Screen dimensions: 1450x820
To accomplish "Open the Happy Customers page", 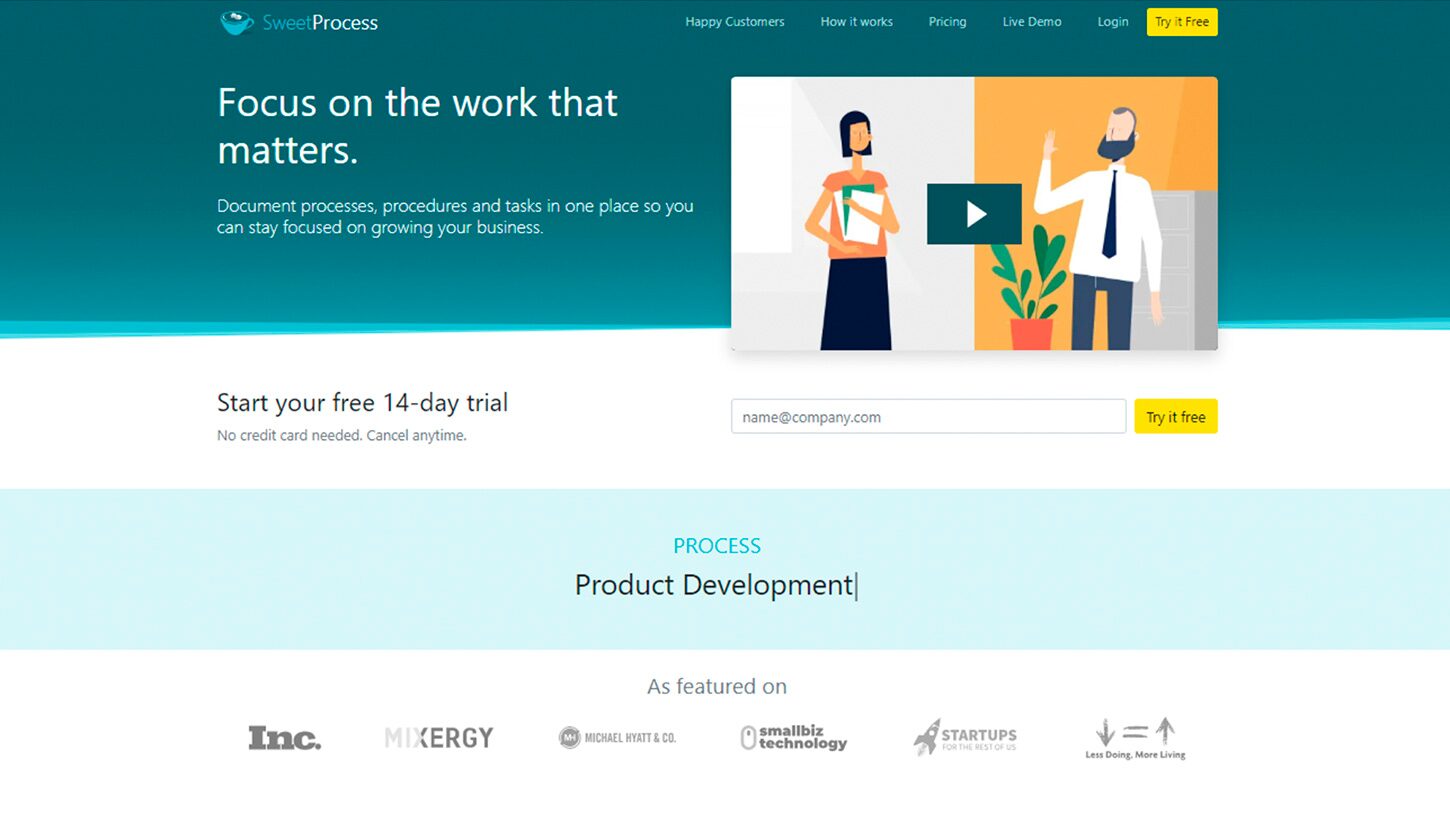I will [x=734, y=22].
